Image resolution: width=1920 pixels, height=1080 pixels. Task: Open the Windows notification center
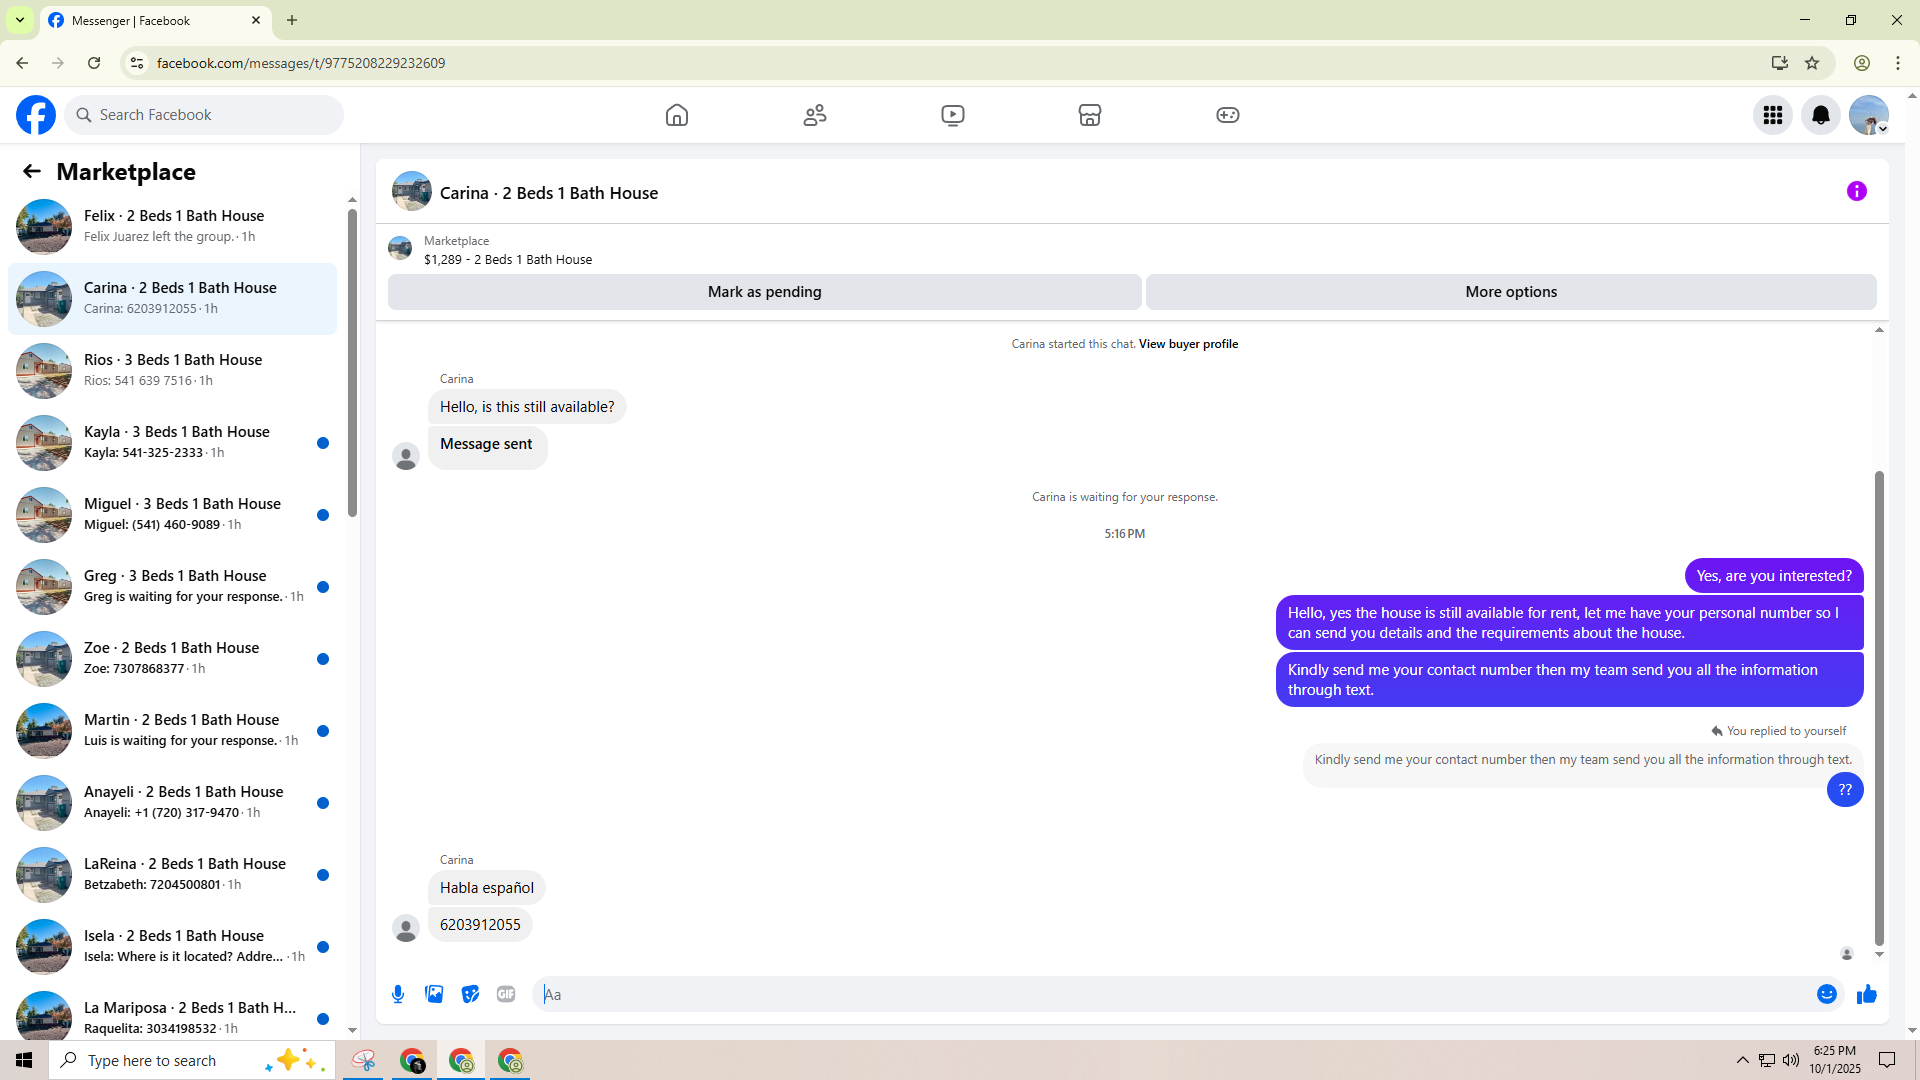point(1888,1060)
